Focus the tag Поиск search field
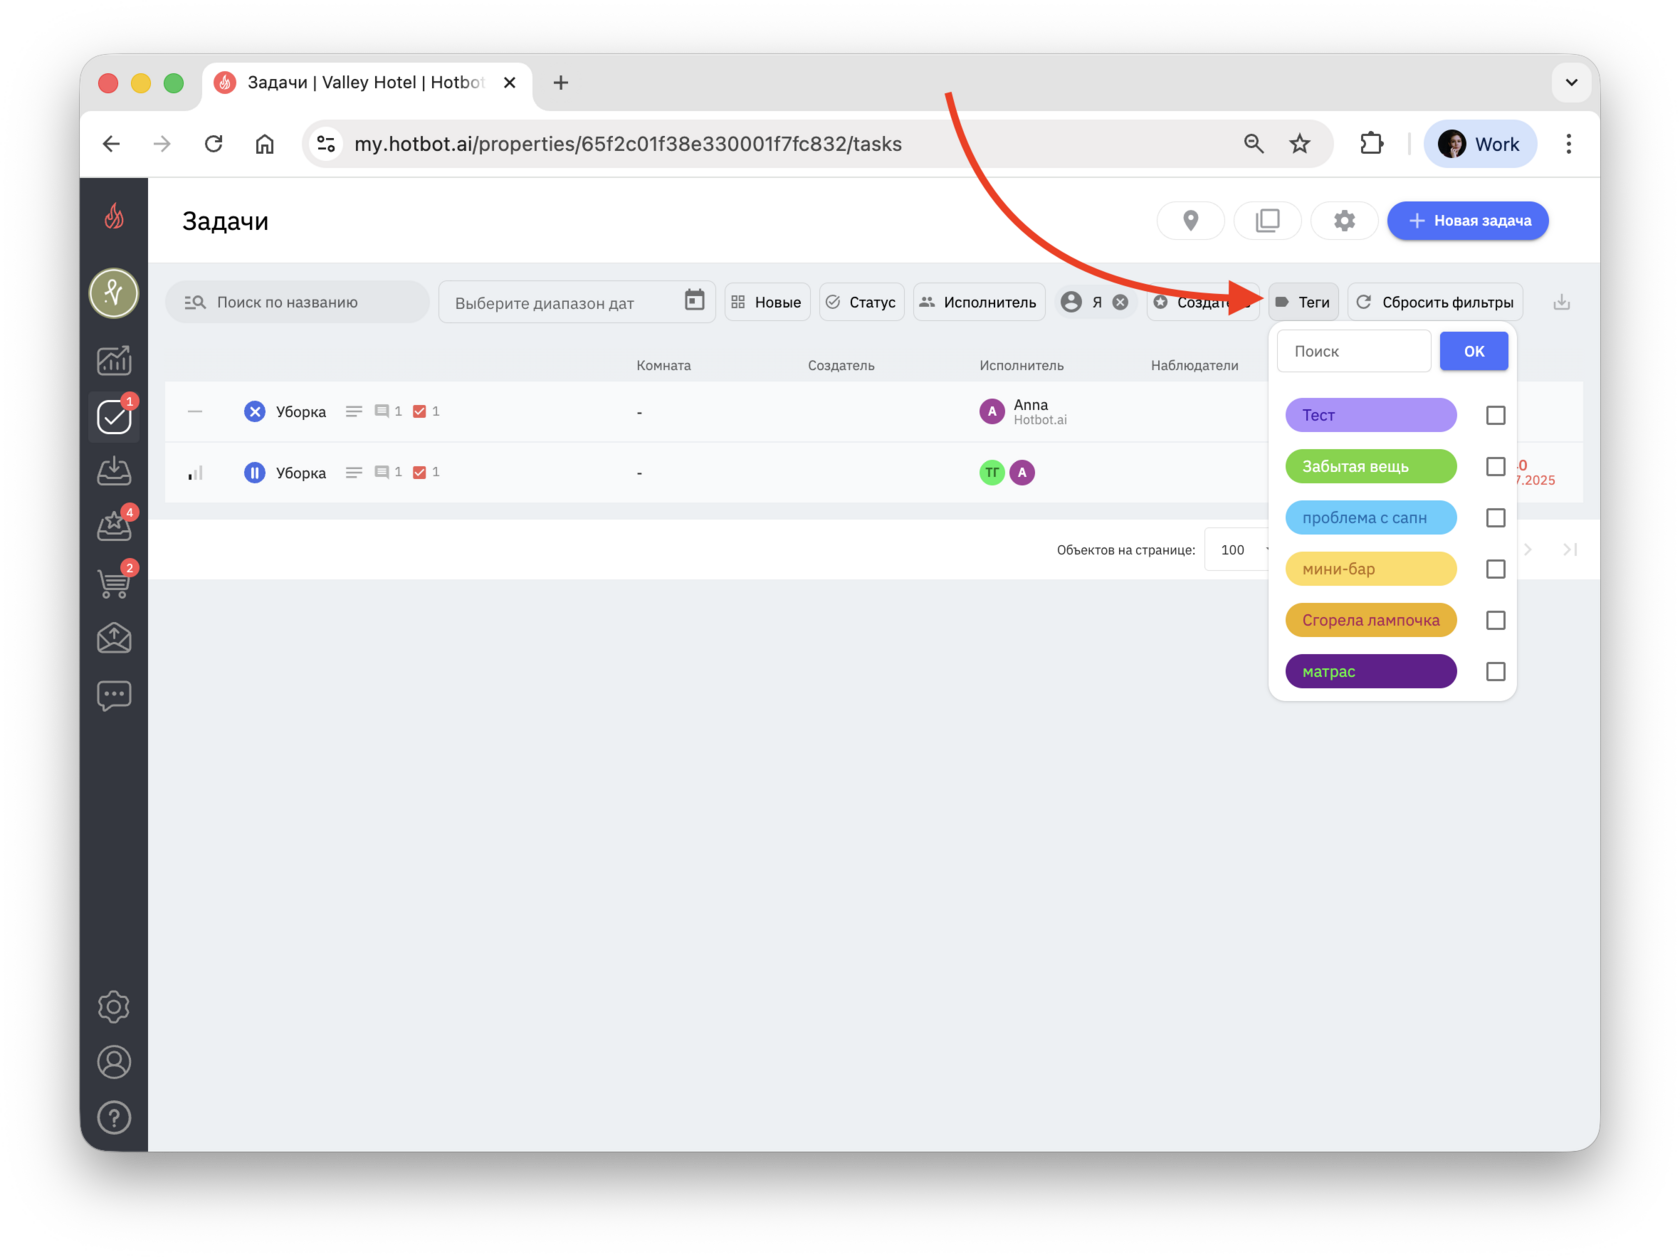The image size is (1680, 1257). 1354,351
